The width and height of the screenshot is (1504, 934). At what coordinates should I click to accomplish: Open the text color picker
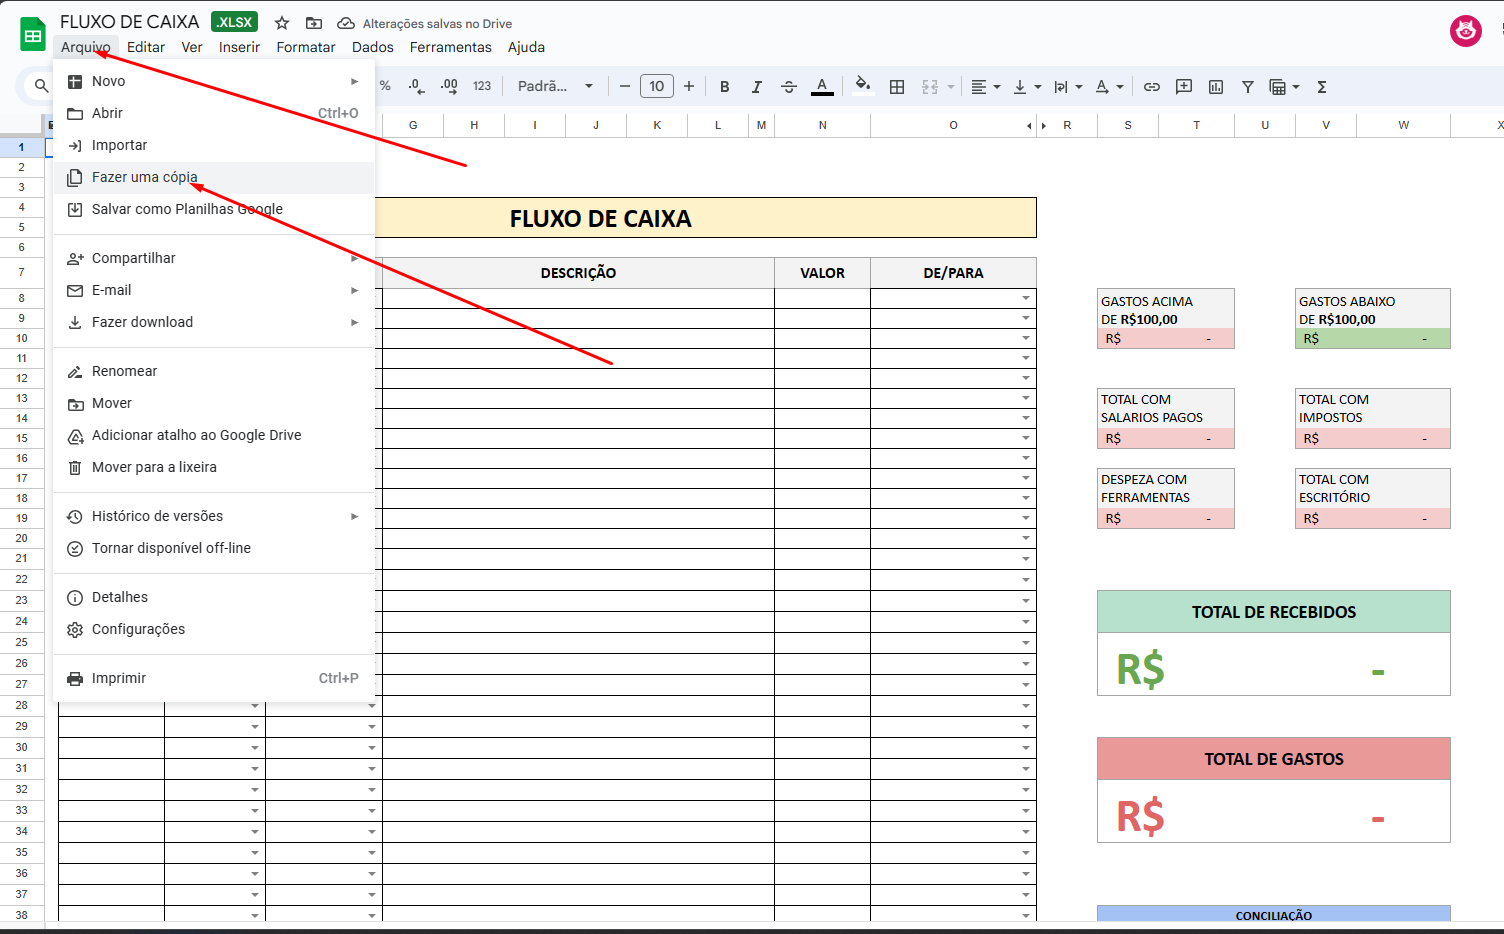(x=822, y=87)
